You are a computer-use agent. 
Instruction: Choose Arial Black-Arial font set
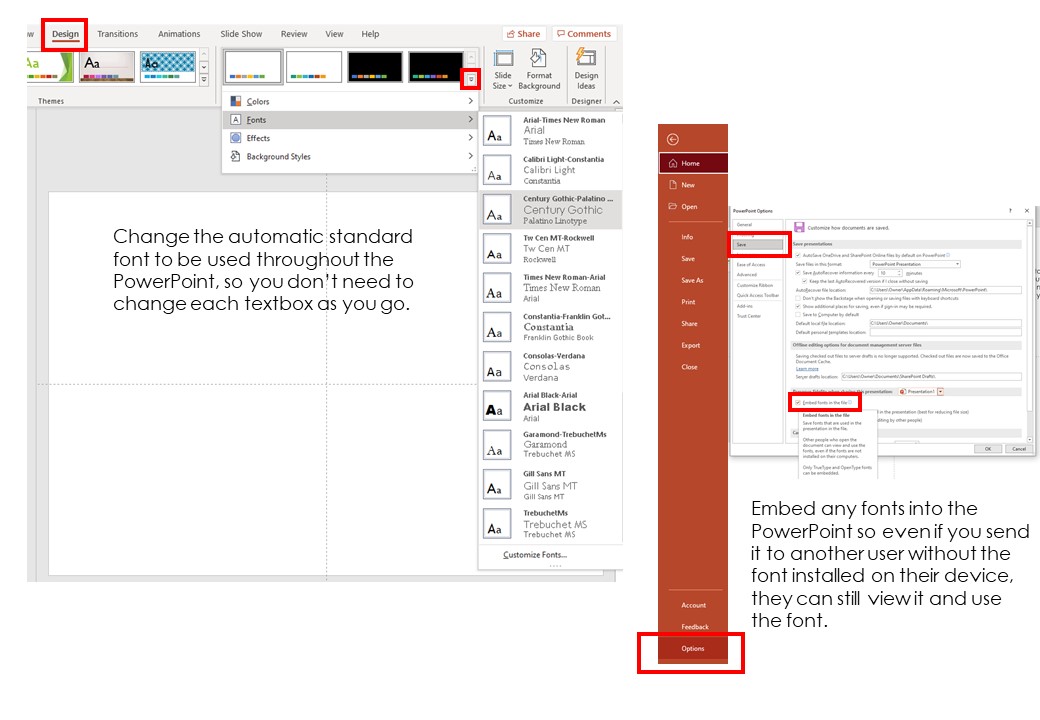click(551, 406)
